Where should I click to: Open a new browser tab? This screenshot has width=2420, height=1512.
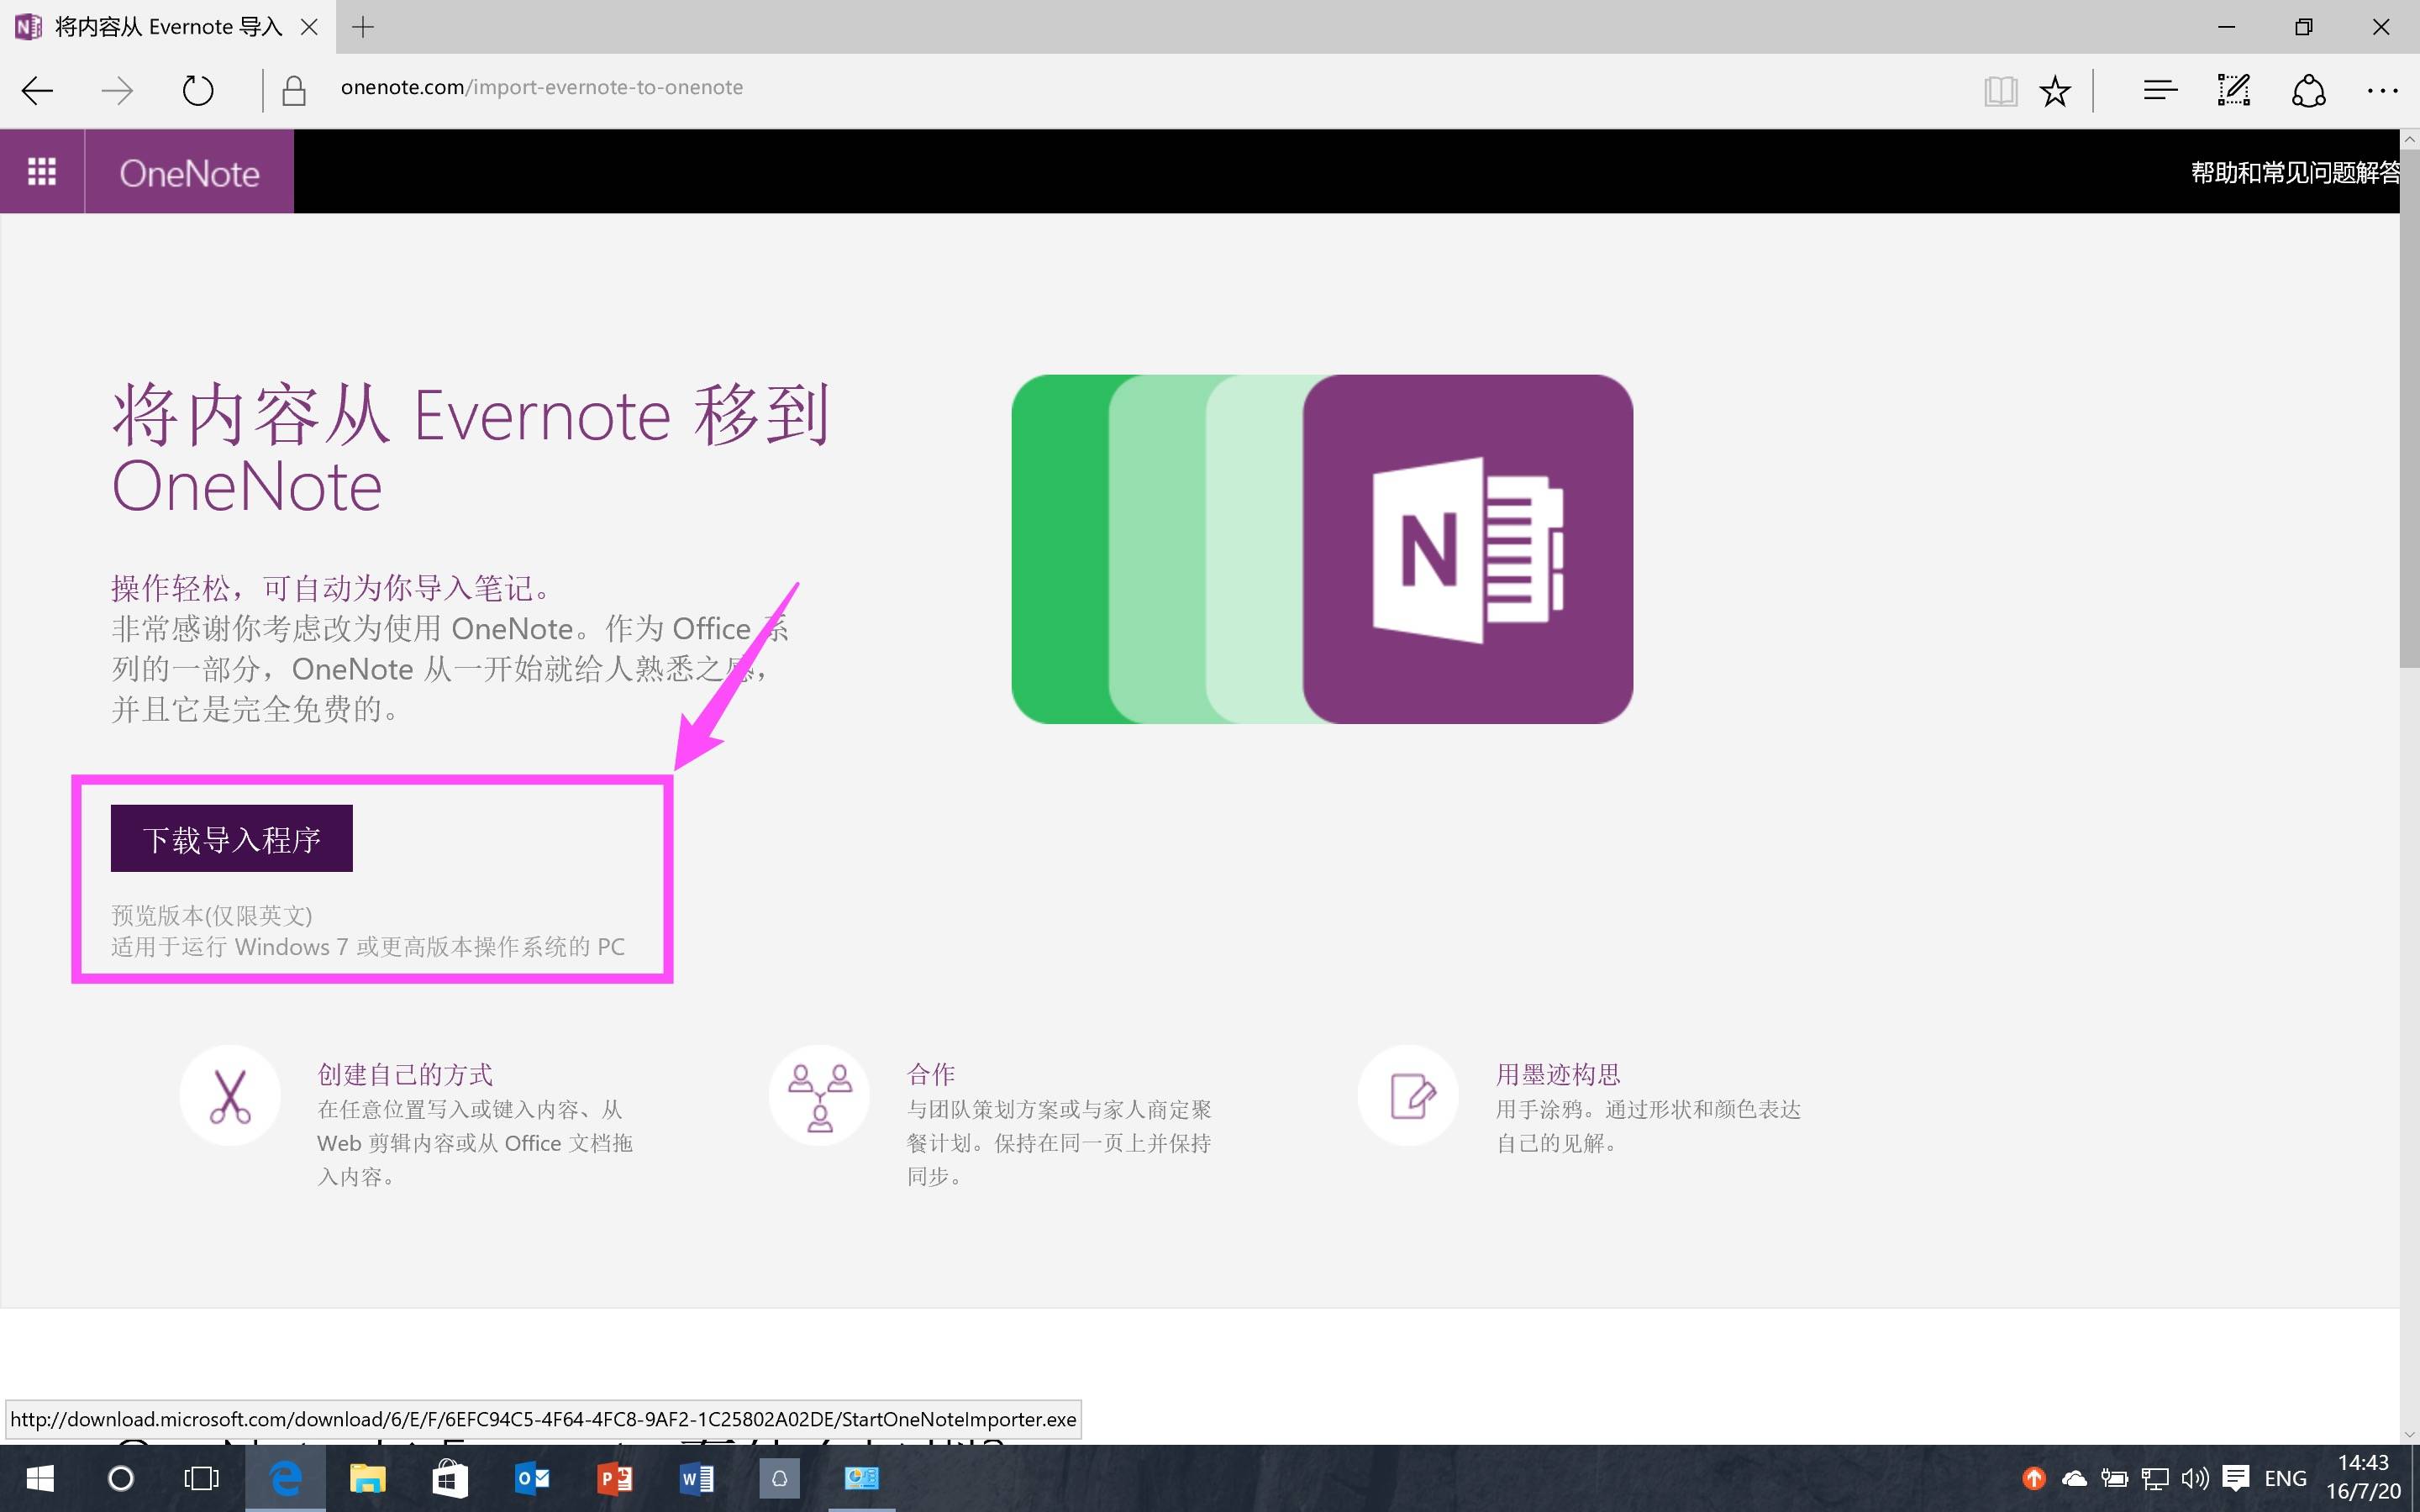363,27
